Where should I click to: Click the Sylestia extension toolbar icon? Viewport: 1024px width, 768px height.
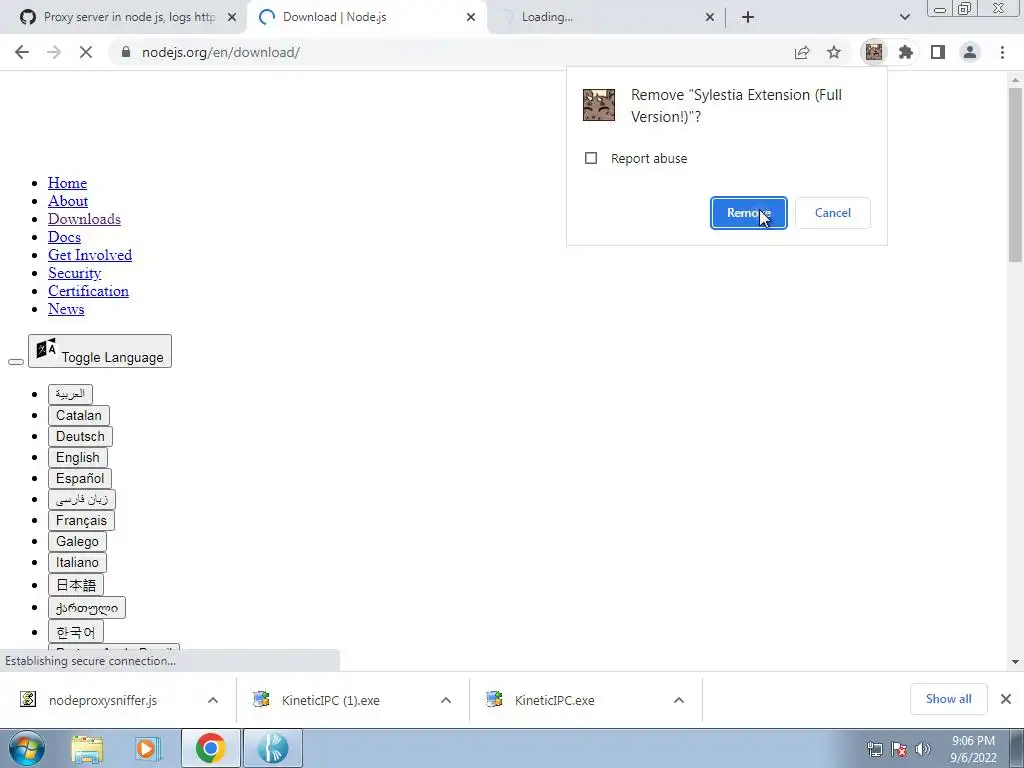(874, 52)
